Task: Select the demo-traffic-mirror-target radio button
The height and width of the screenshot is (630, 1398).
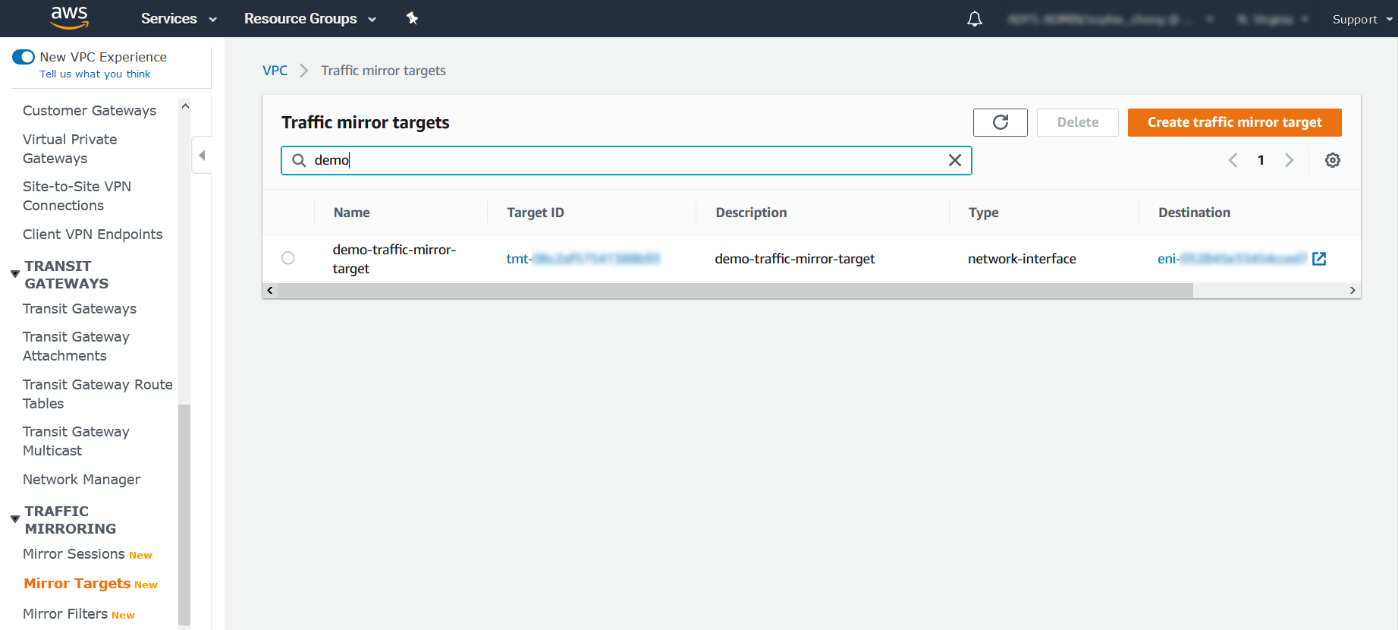Action: click(288, 258)
